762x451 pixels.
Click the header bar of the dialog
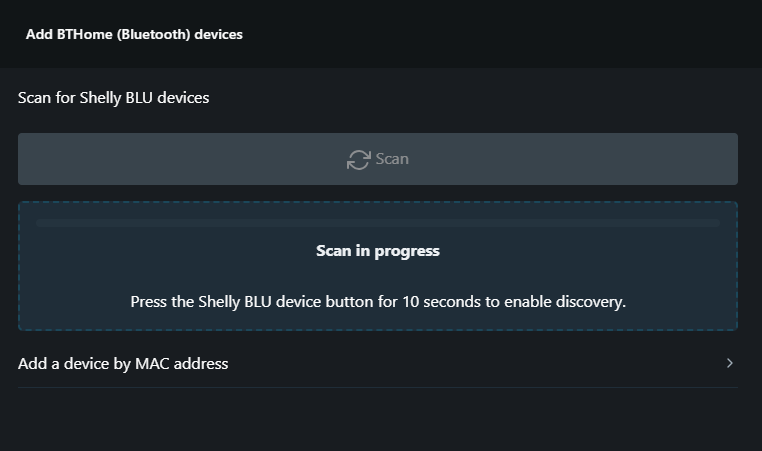click(500, 34)
